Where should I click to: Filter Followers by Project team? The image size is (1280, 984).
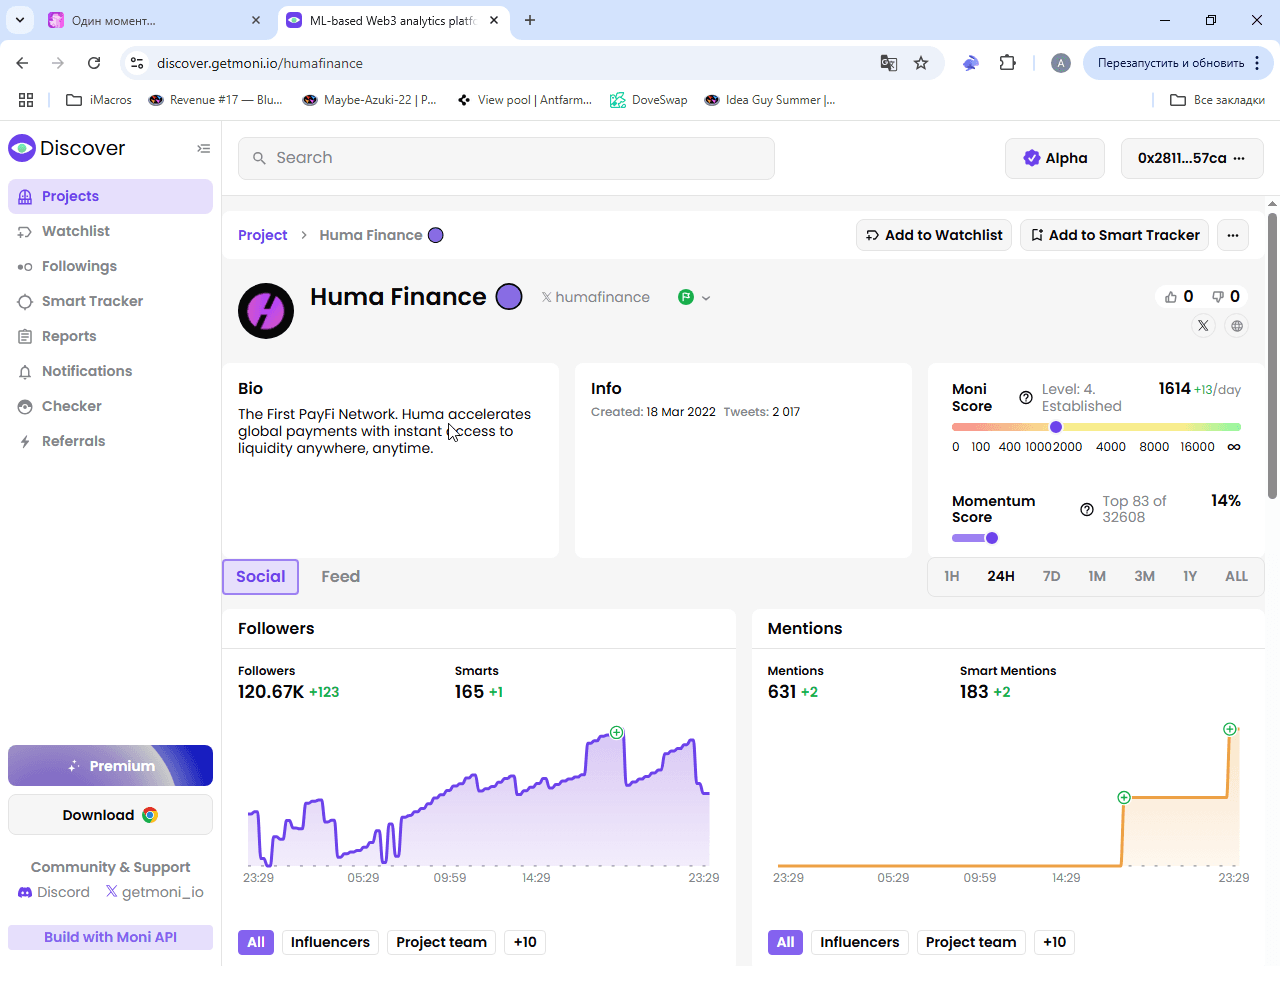441,942
